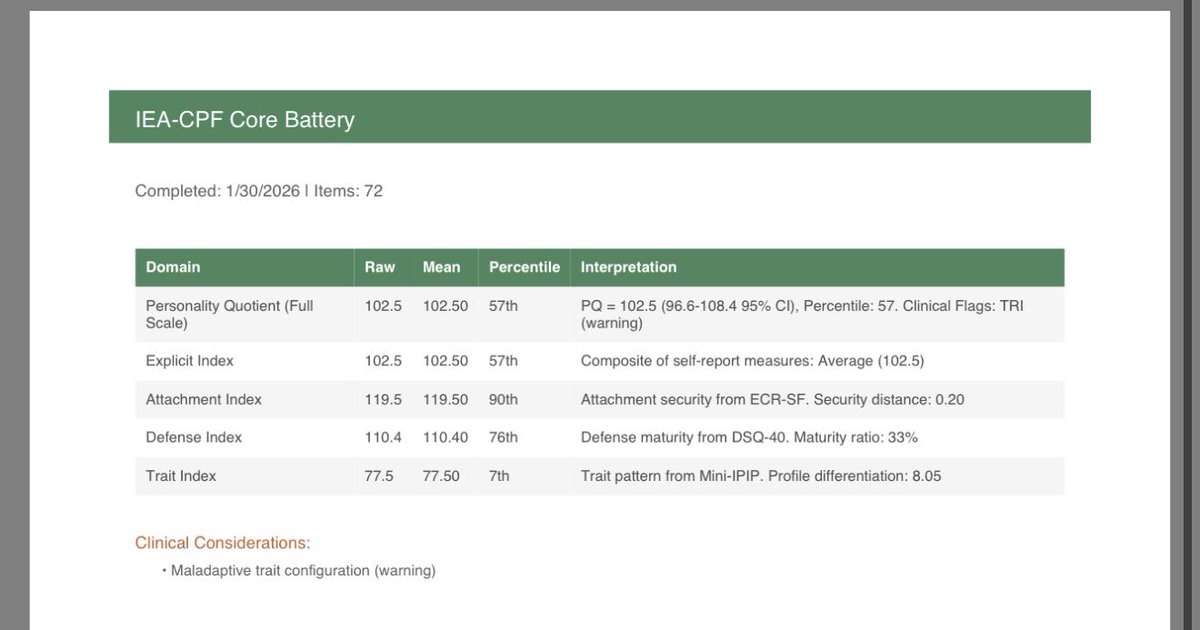Click the IEA-CPF Core Battery heading

[x=245, y=120]
